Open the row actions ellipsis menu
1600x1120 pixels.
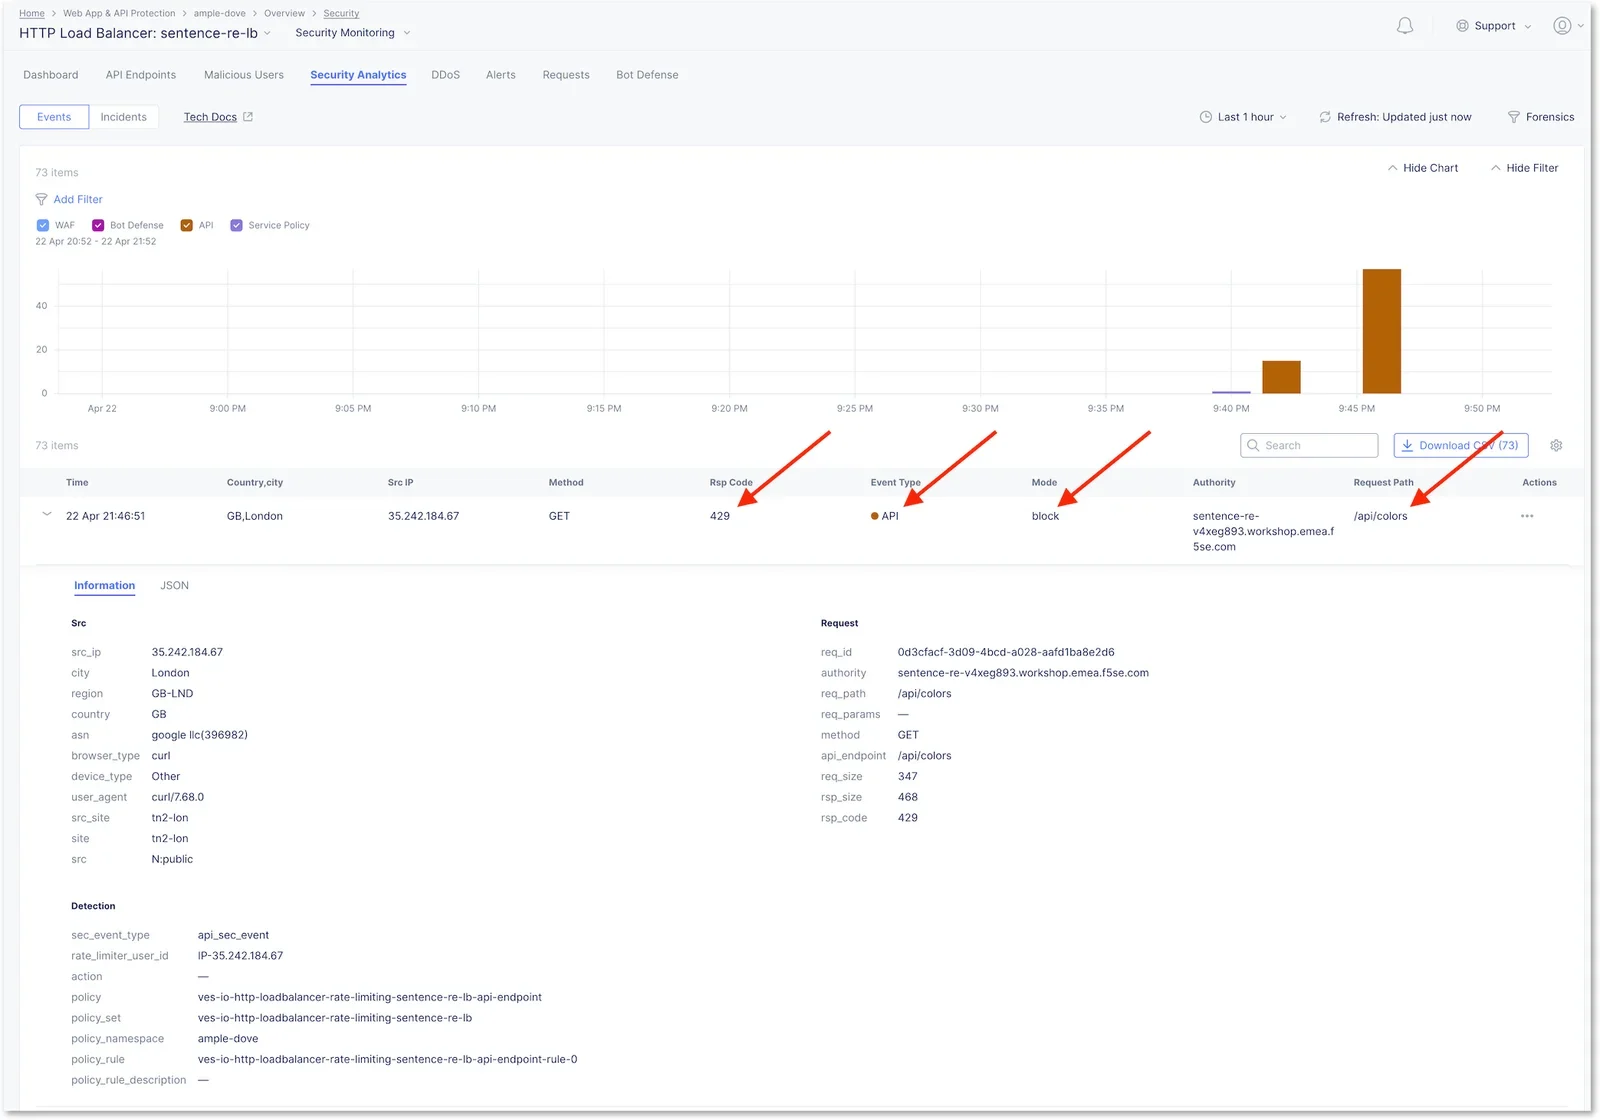click(x=1527, y=516)
